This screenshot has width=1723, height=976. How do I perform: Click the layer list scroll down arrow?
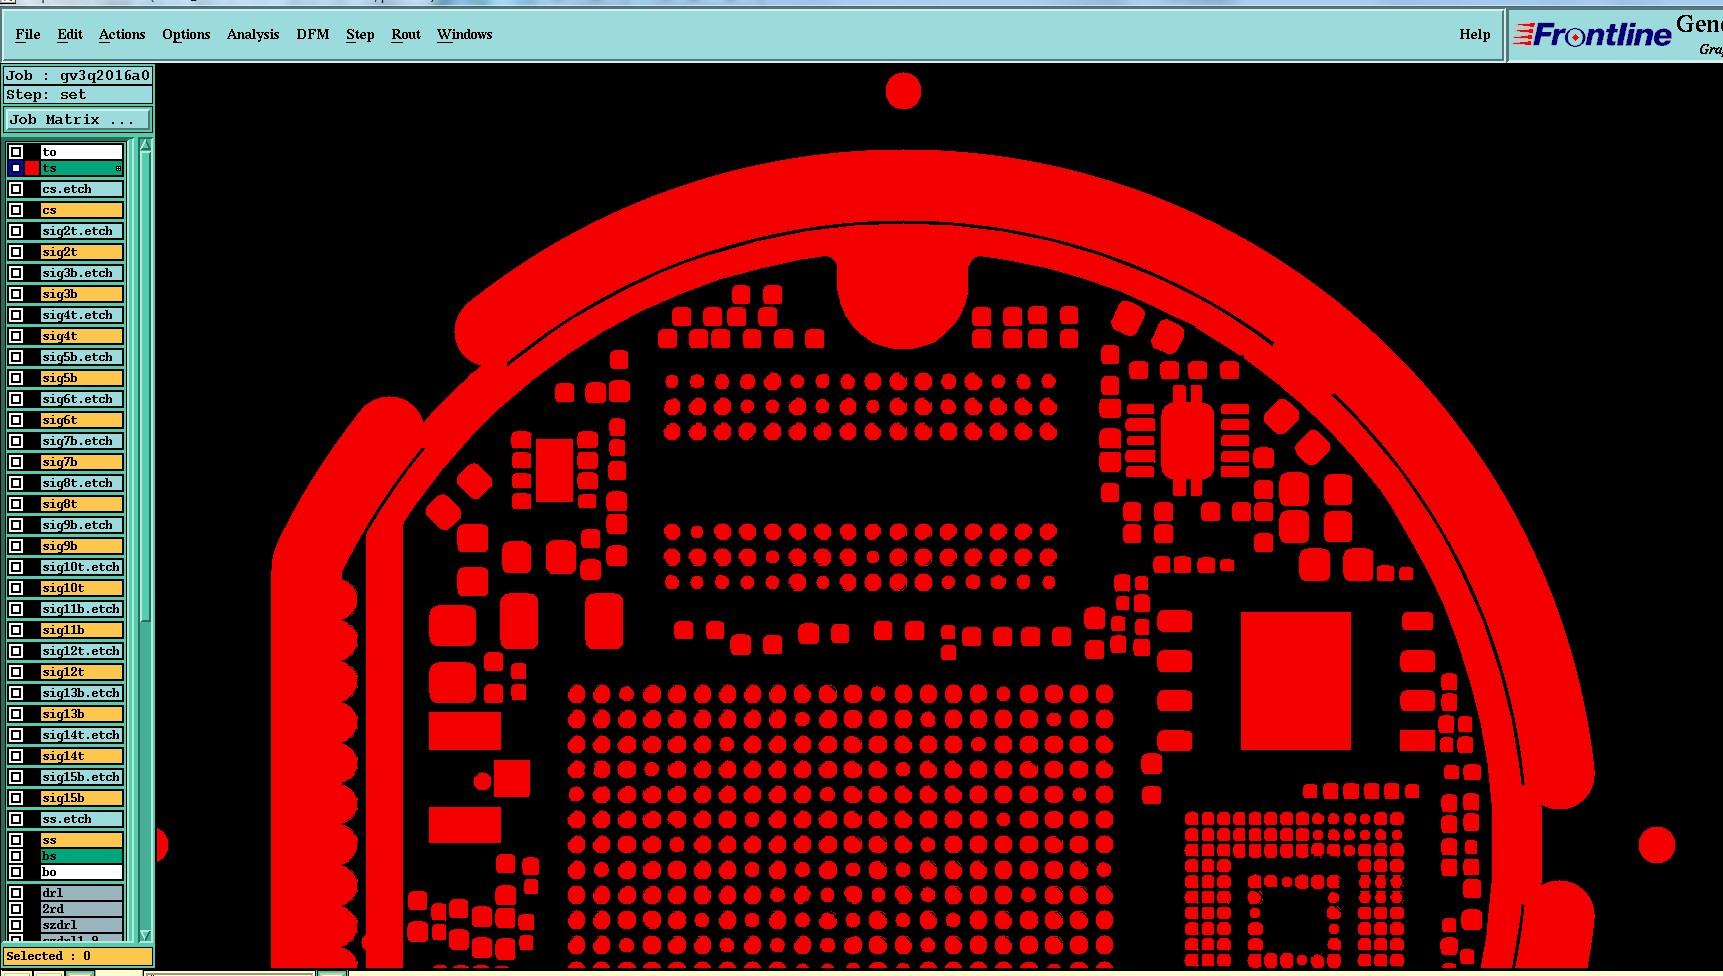[145, 935]
